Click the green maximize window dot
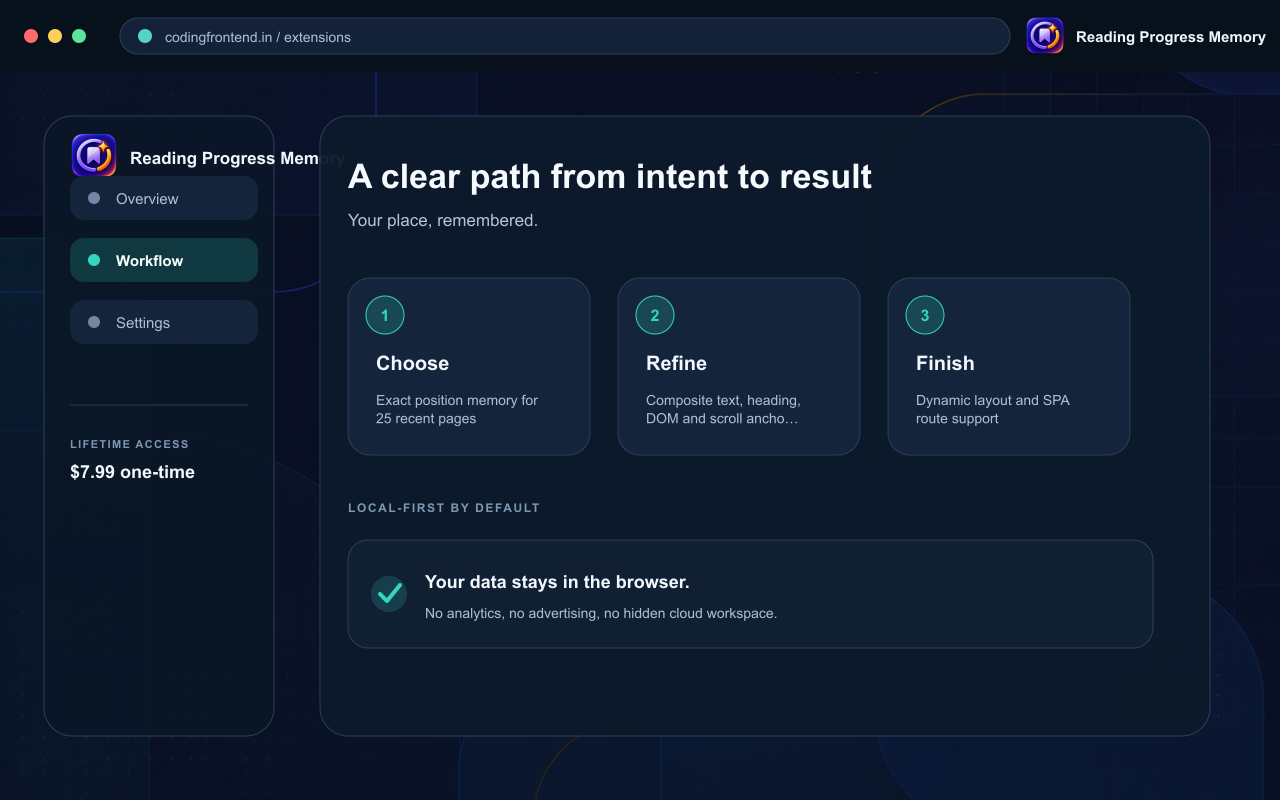 (79, 36)
